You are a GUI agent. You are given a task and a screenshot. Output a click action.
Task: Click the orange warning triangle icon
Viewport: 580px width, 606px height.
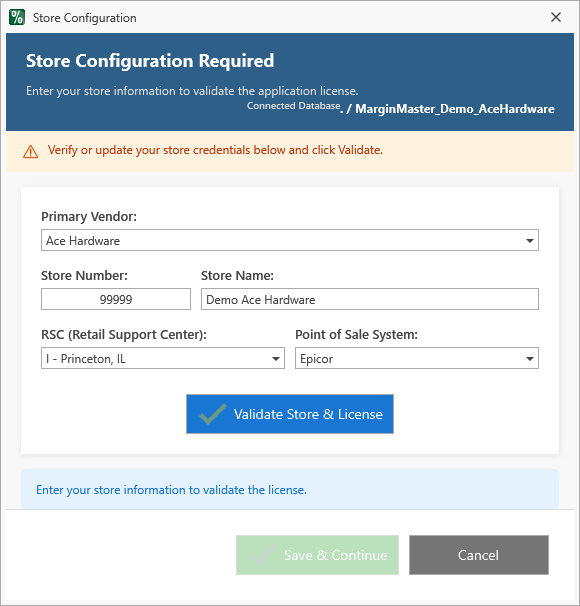31,152
